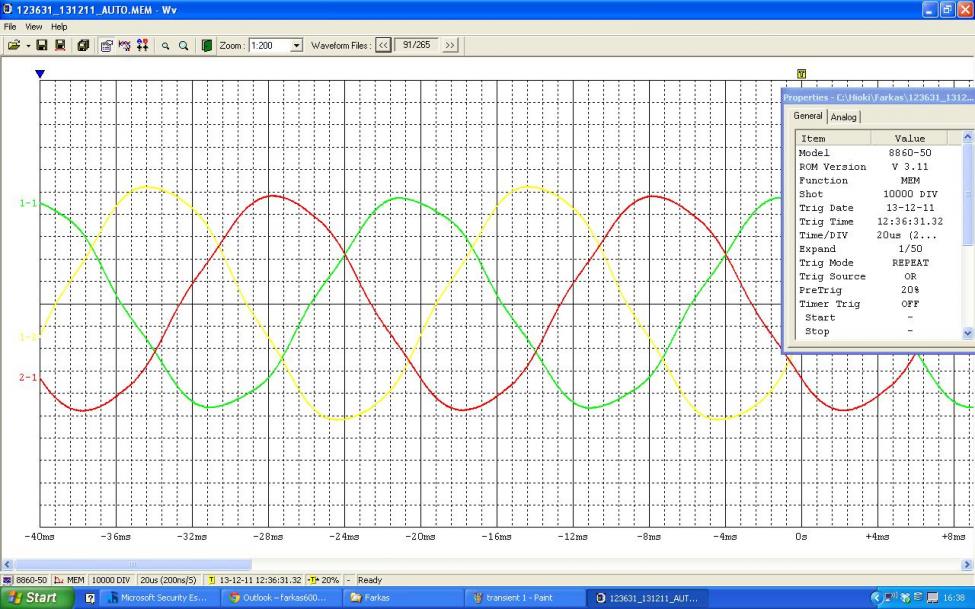Click the small magnifier zoom out icon
This screenshot has height=609, width=975.
click(165, 46)
